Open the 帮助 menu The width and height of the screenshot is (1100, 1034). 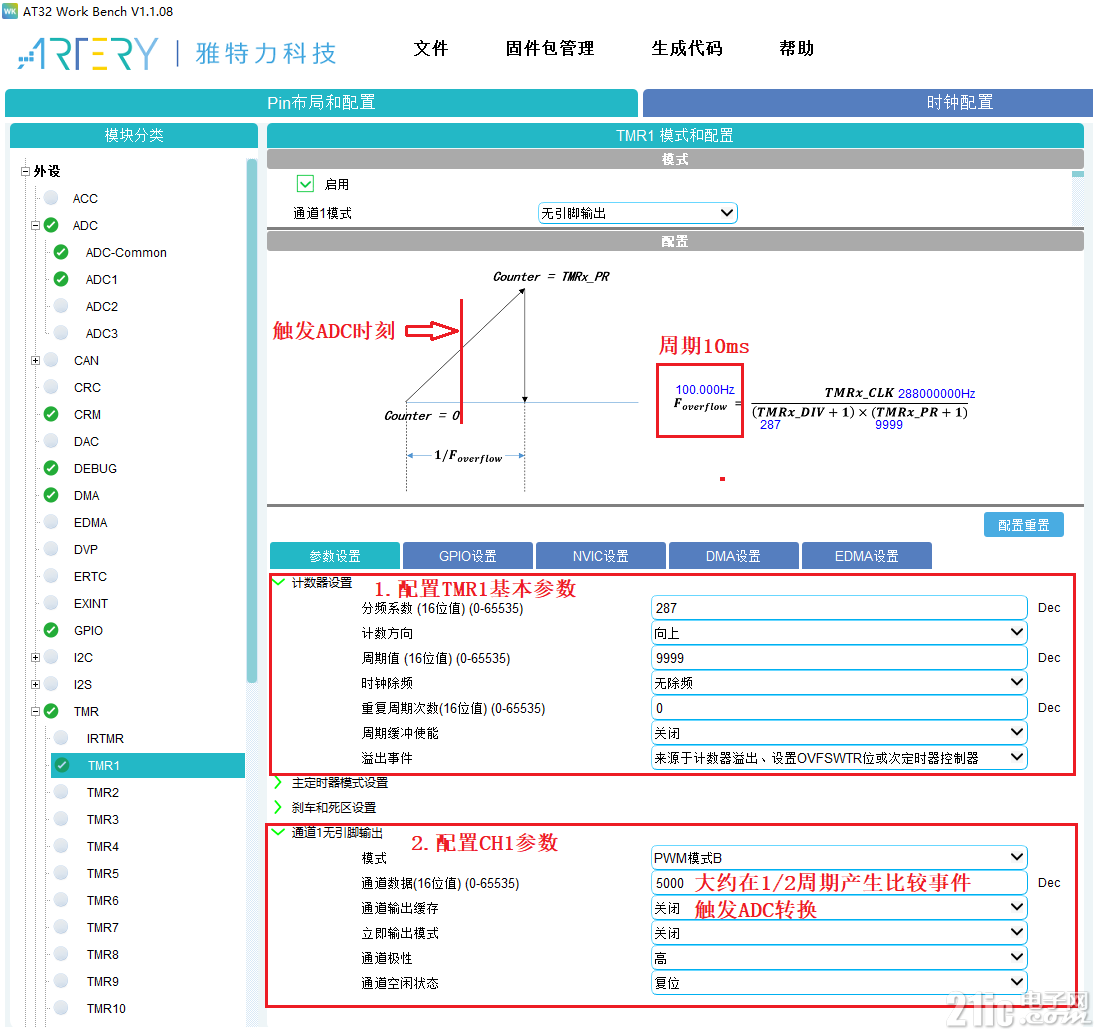(796, 48)
